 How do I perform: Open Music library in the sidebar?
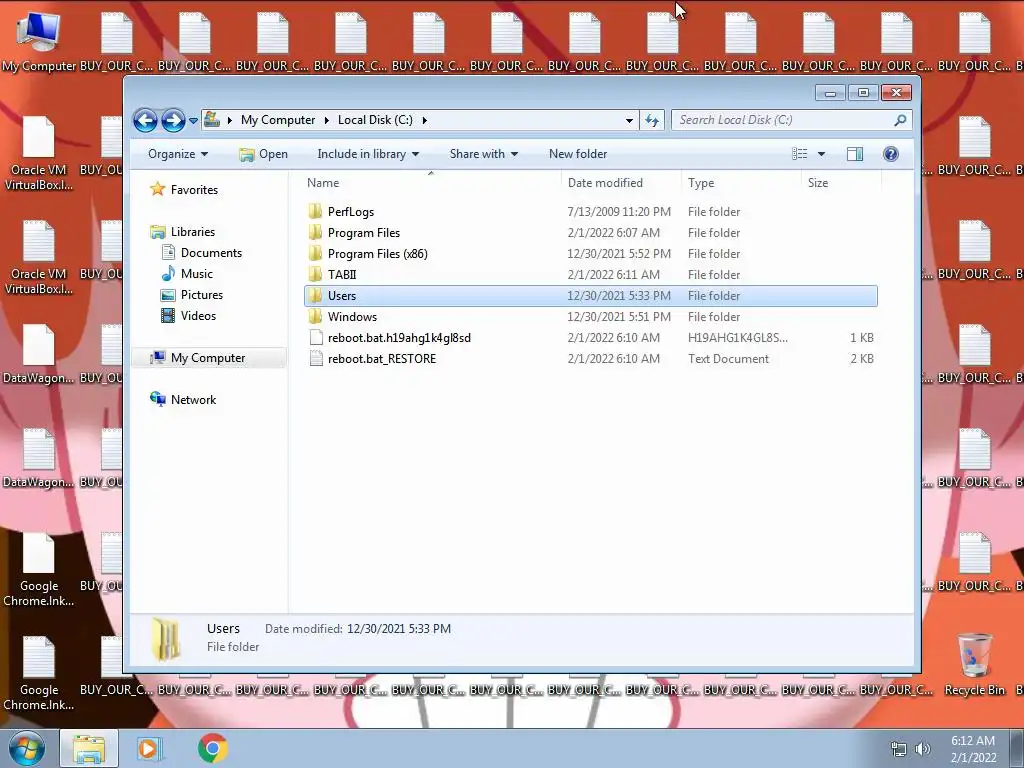[x=197, y=274]
